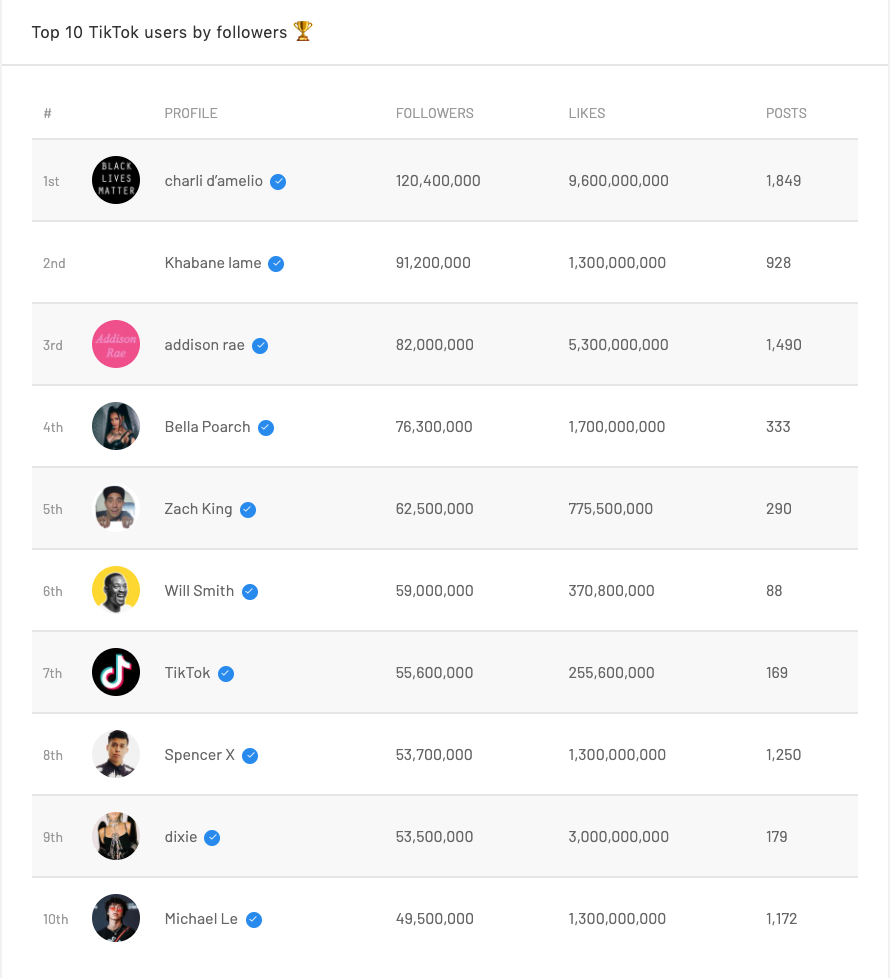Image resolution: width=890 pixels, height=978 pixels.
Task: Click the LIKES column header
Action: pos(587,114)
